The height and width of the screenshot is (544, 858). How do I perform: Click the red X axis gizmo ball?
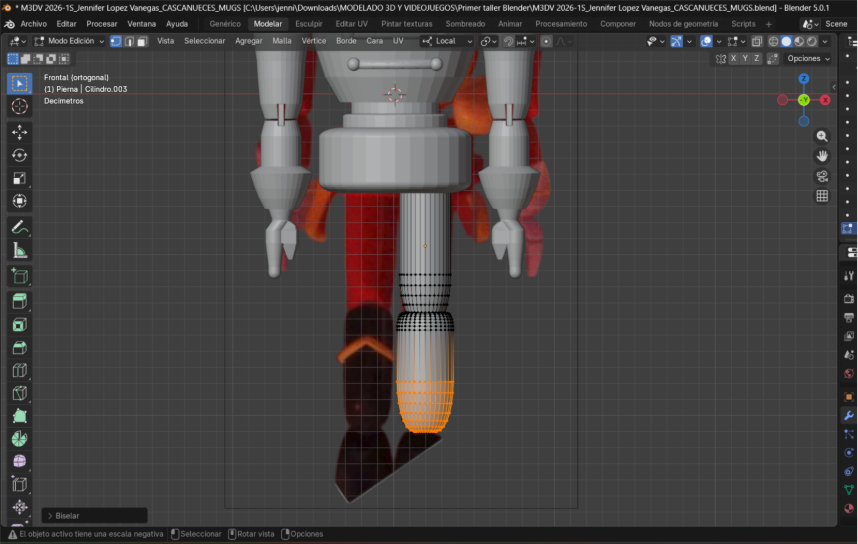click(x=825, y=99)
